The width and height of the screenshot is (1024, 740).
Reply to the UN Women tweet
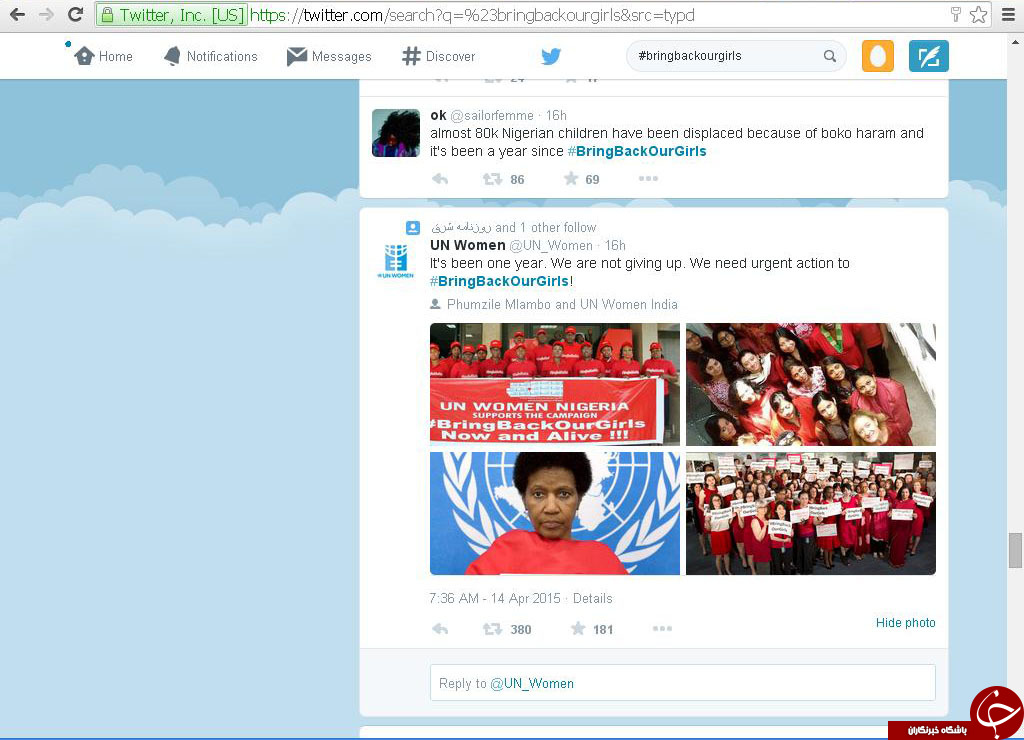440,629
